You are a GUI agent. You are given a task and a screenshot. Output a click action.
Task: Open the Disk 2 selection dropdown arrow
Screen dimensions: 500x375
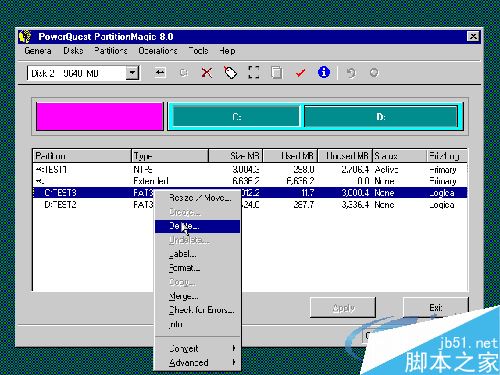tap(132, 73)
